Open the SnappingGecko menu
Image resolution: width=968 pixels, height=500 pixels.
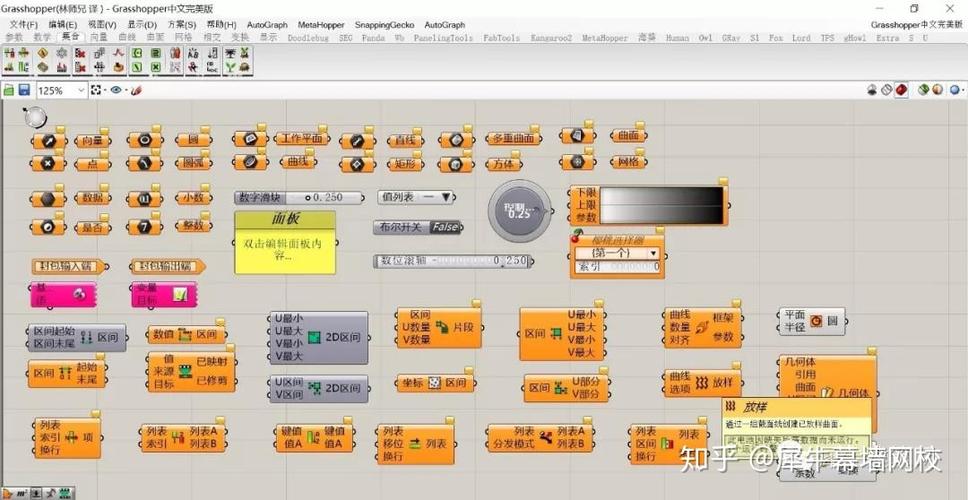pyautogui.click(x=385, y=25)
